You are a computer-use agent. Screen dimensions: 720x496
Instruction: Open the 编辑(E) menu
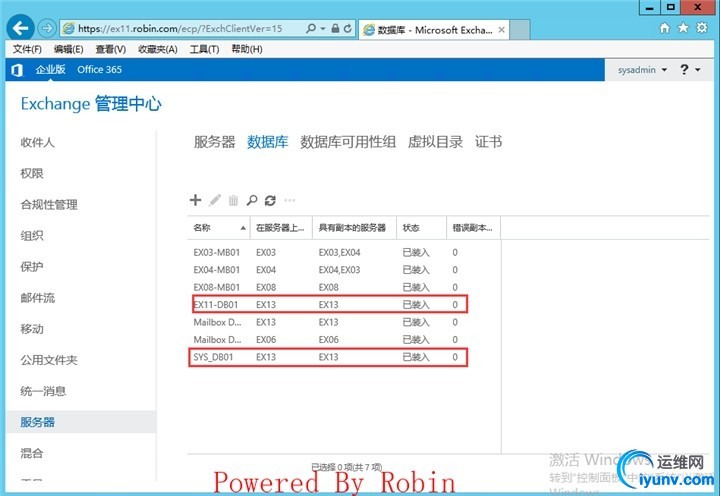tap(68, 49)
